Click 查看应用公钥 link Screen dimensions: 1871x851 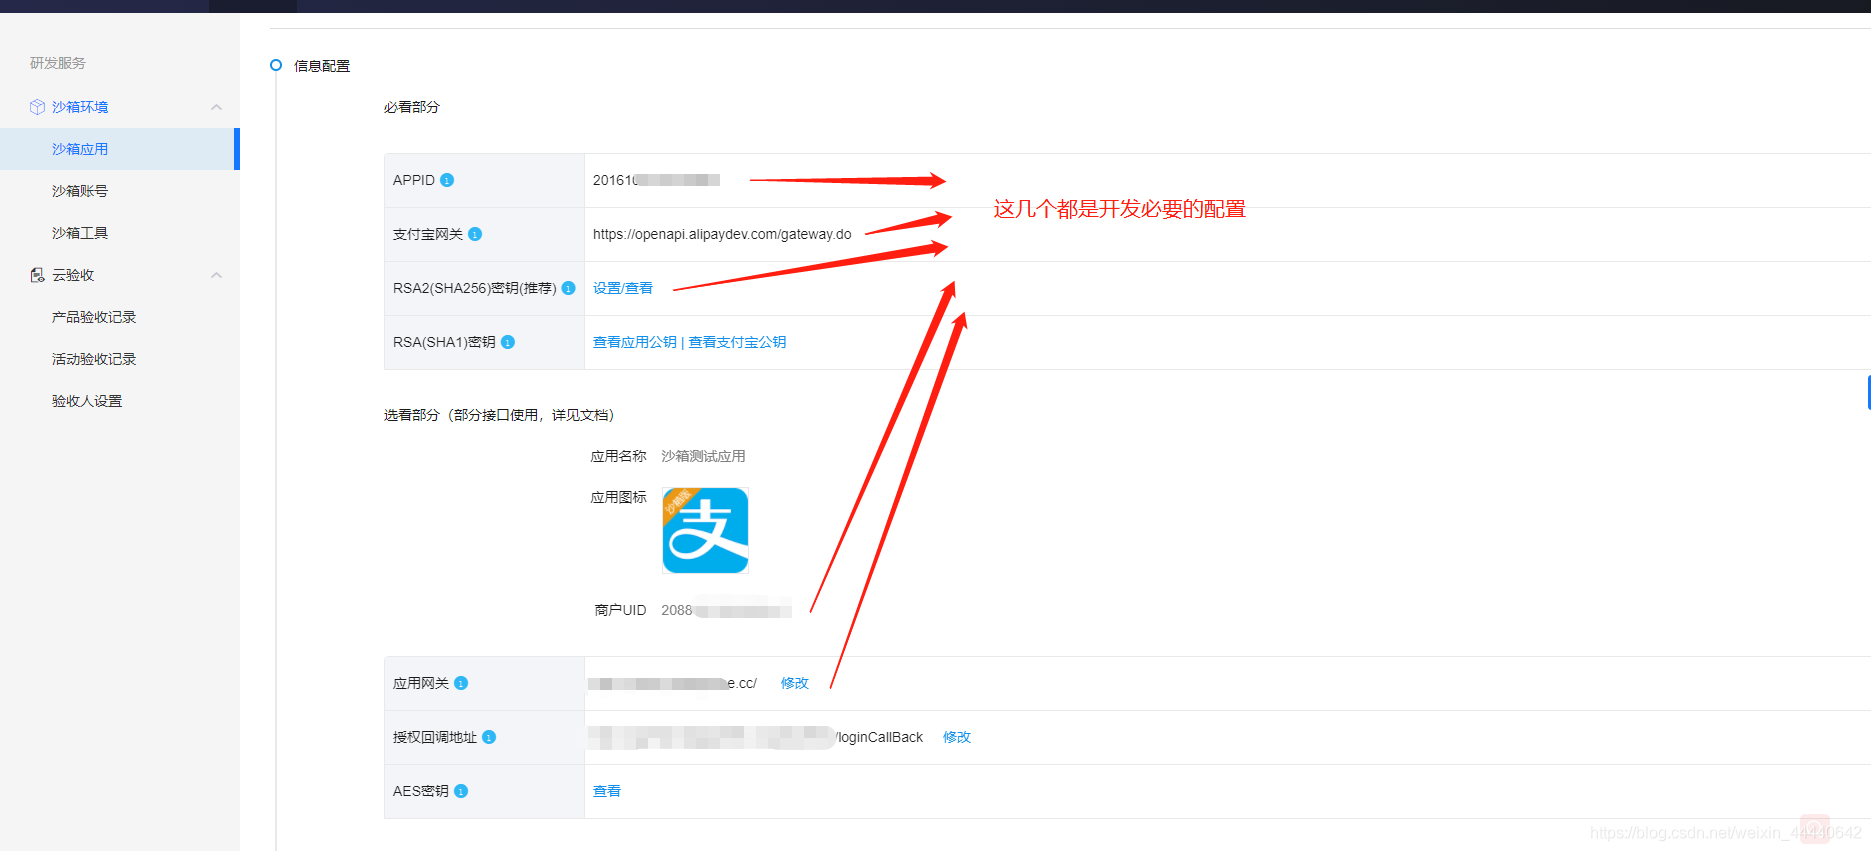point(634,342)
